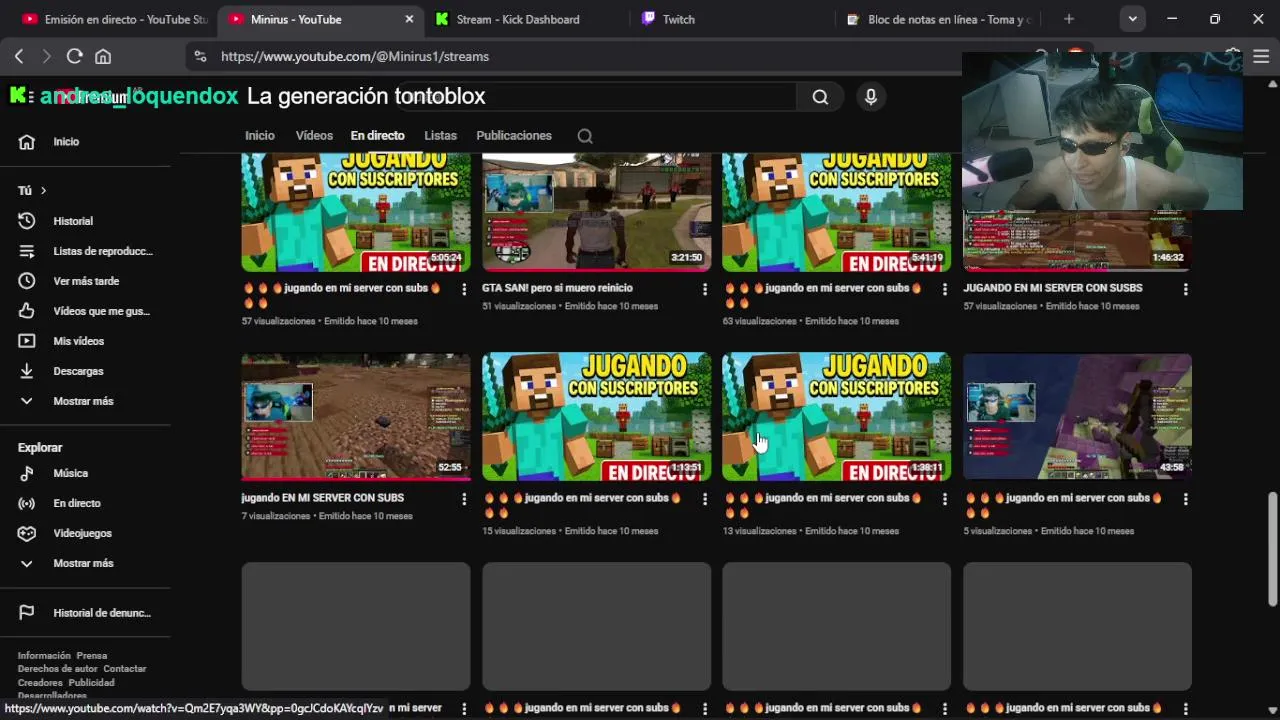This screenshot has width=1280, height=720.
Task: Open Creadores footer link
Action: [x=40, y=683]
